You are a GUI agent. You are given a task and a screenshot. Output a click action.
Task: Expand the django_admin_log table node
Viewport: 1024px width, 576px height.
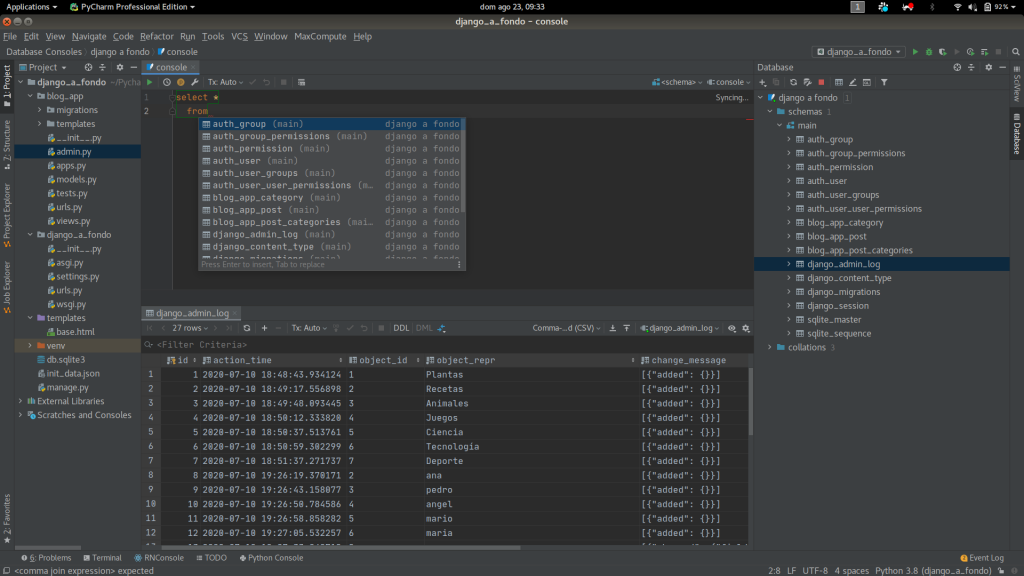click(x=789, y=264)
